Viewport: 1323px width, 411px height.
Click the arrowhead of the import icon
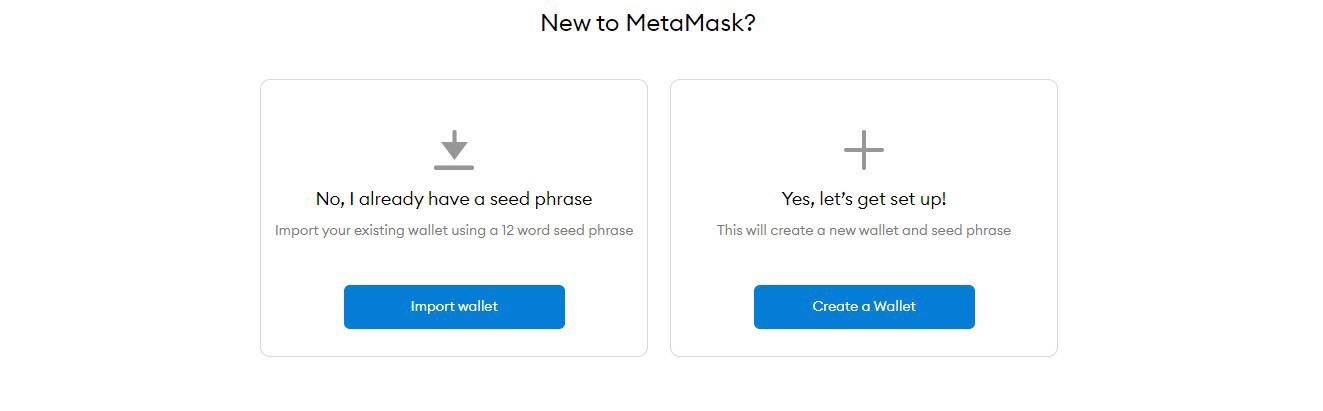(454, 152)
